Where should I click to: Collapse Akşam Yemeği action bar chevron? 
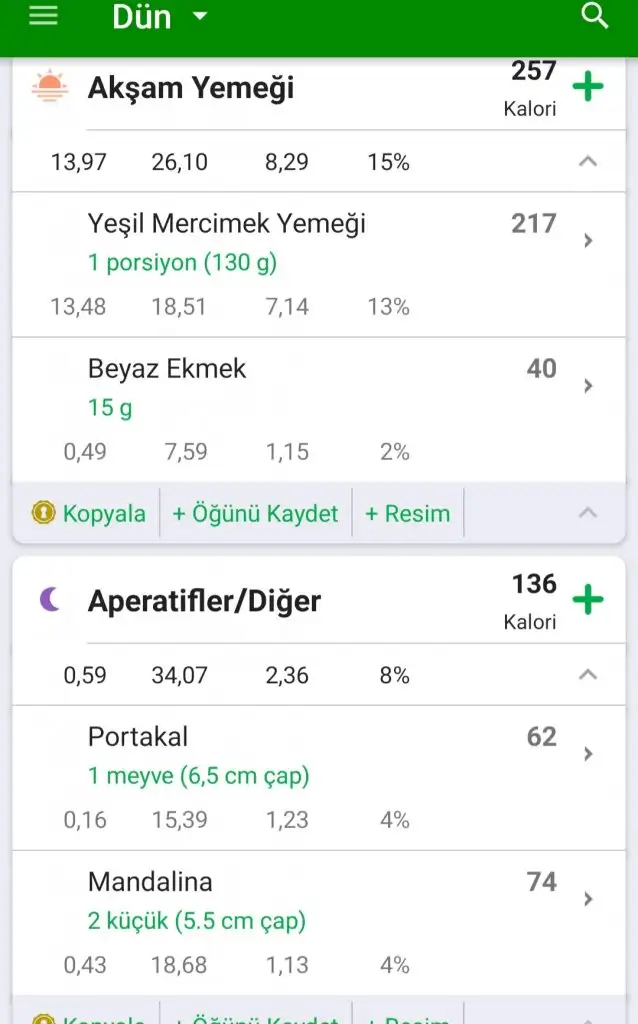[588, 513]
